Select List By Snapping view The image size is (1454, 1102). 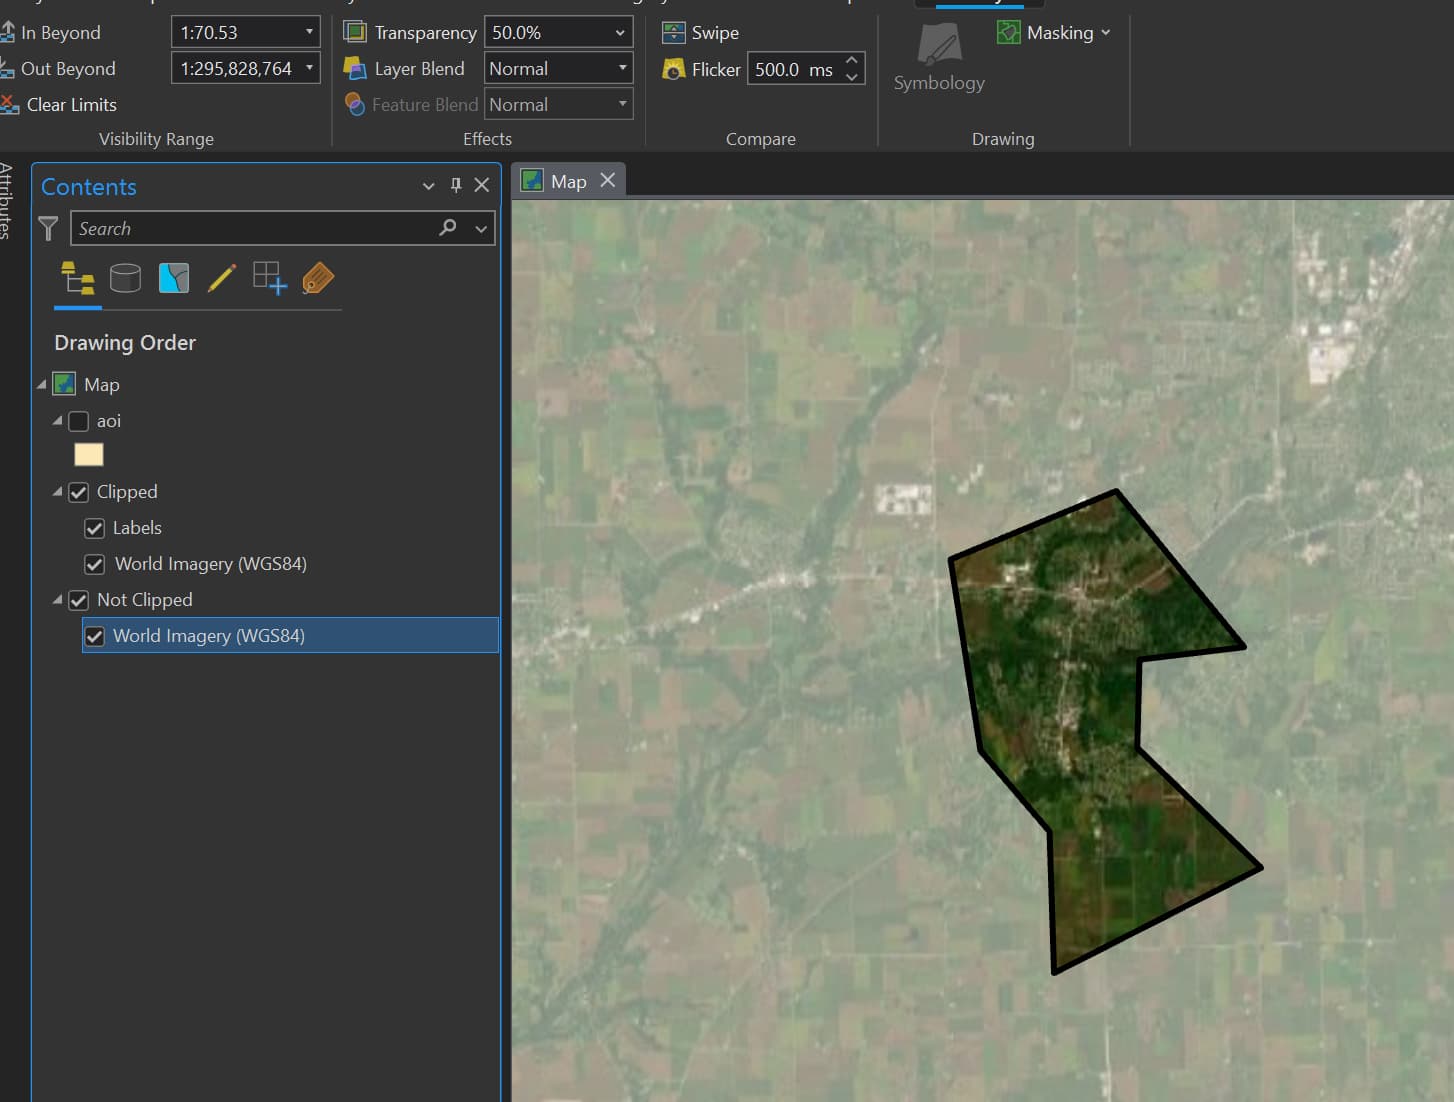[x=269, y=278]
